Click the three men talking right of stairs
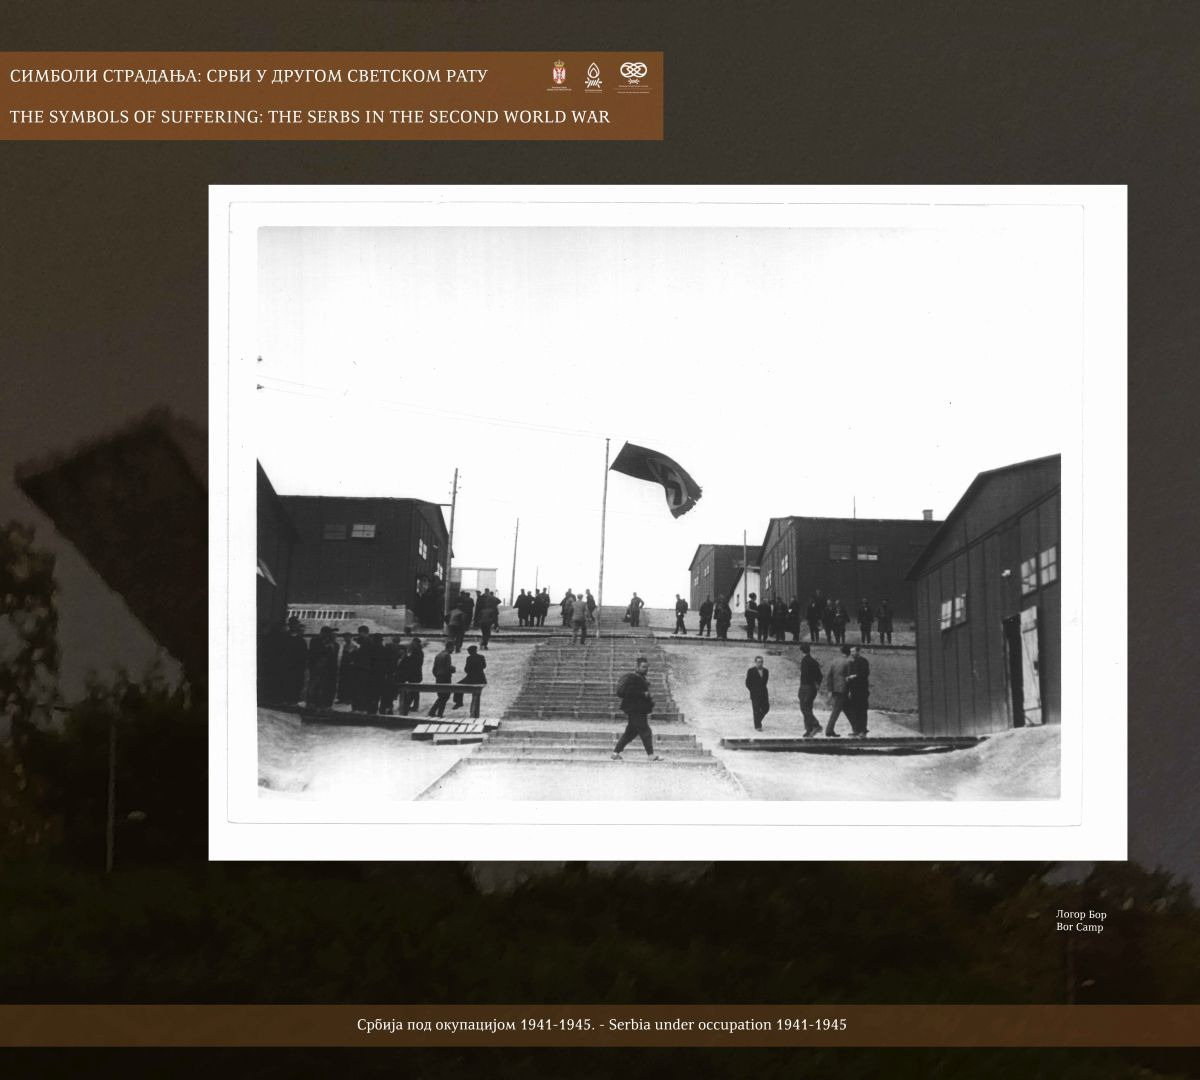This screenshot has width=1200, height=1080. pyautogui.click(x=832, y=690)
